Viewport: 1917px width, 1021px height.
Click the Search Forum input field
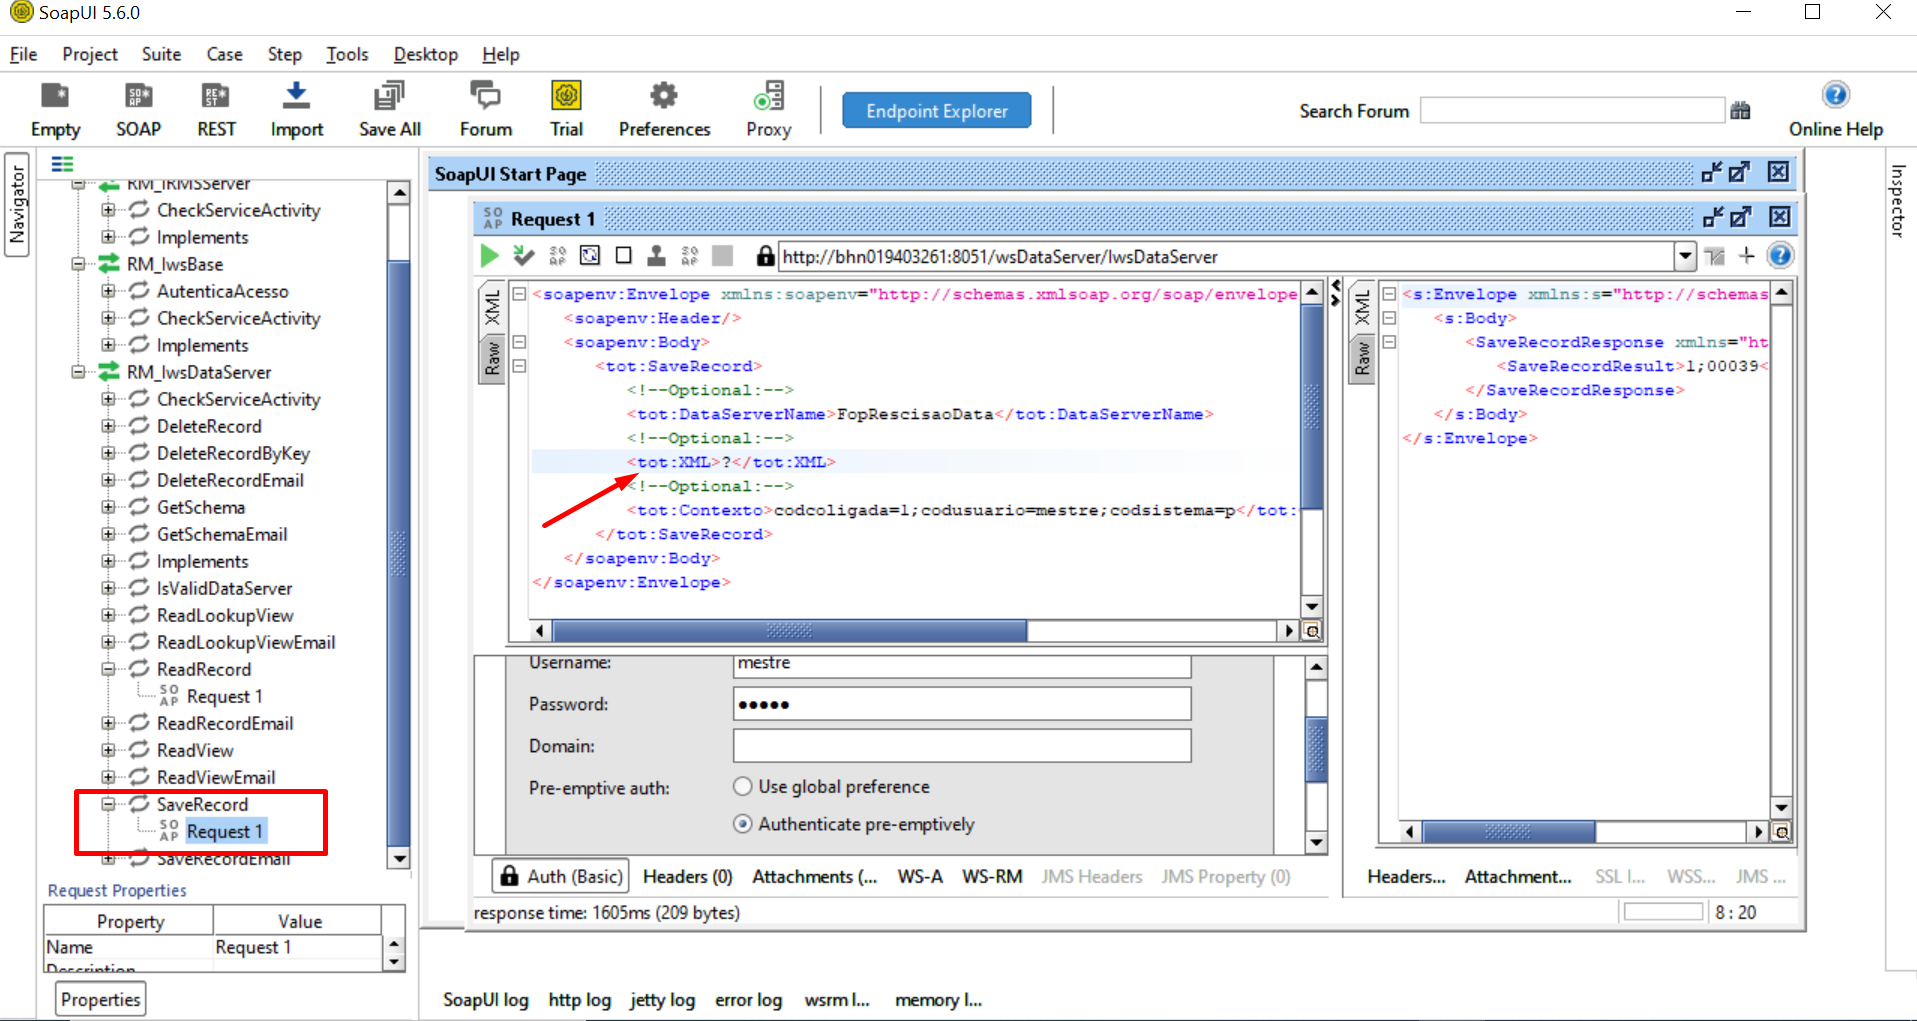1572,110
